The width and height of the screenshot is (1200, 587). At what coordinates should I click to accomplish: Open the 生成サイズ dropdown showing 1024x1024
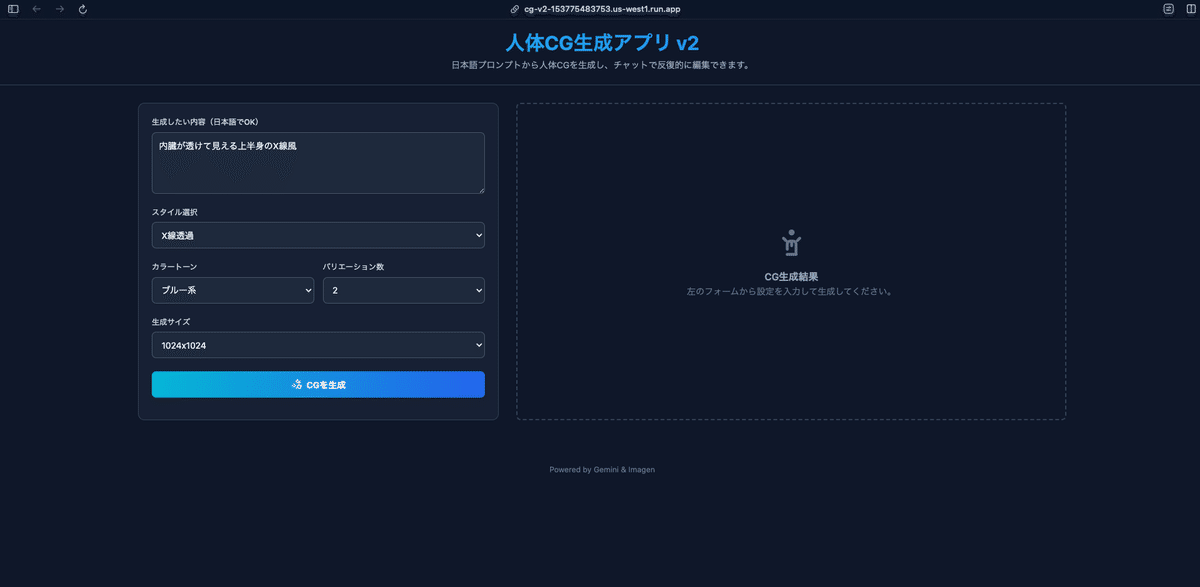(x=318, y=345)
